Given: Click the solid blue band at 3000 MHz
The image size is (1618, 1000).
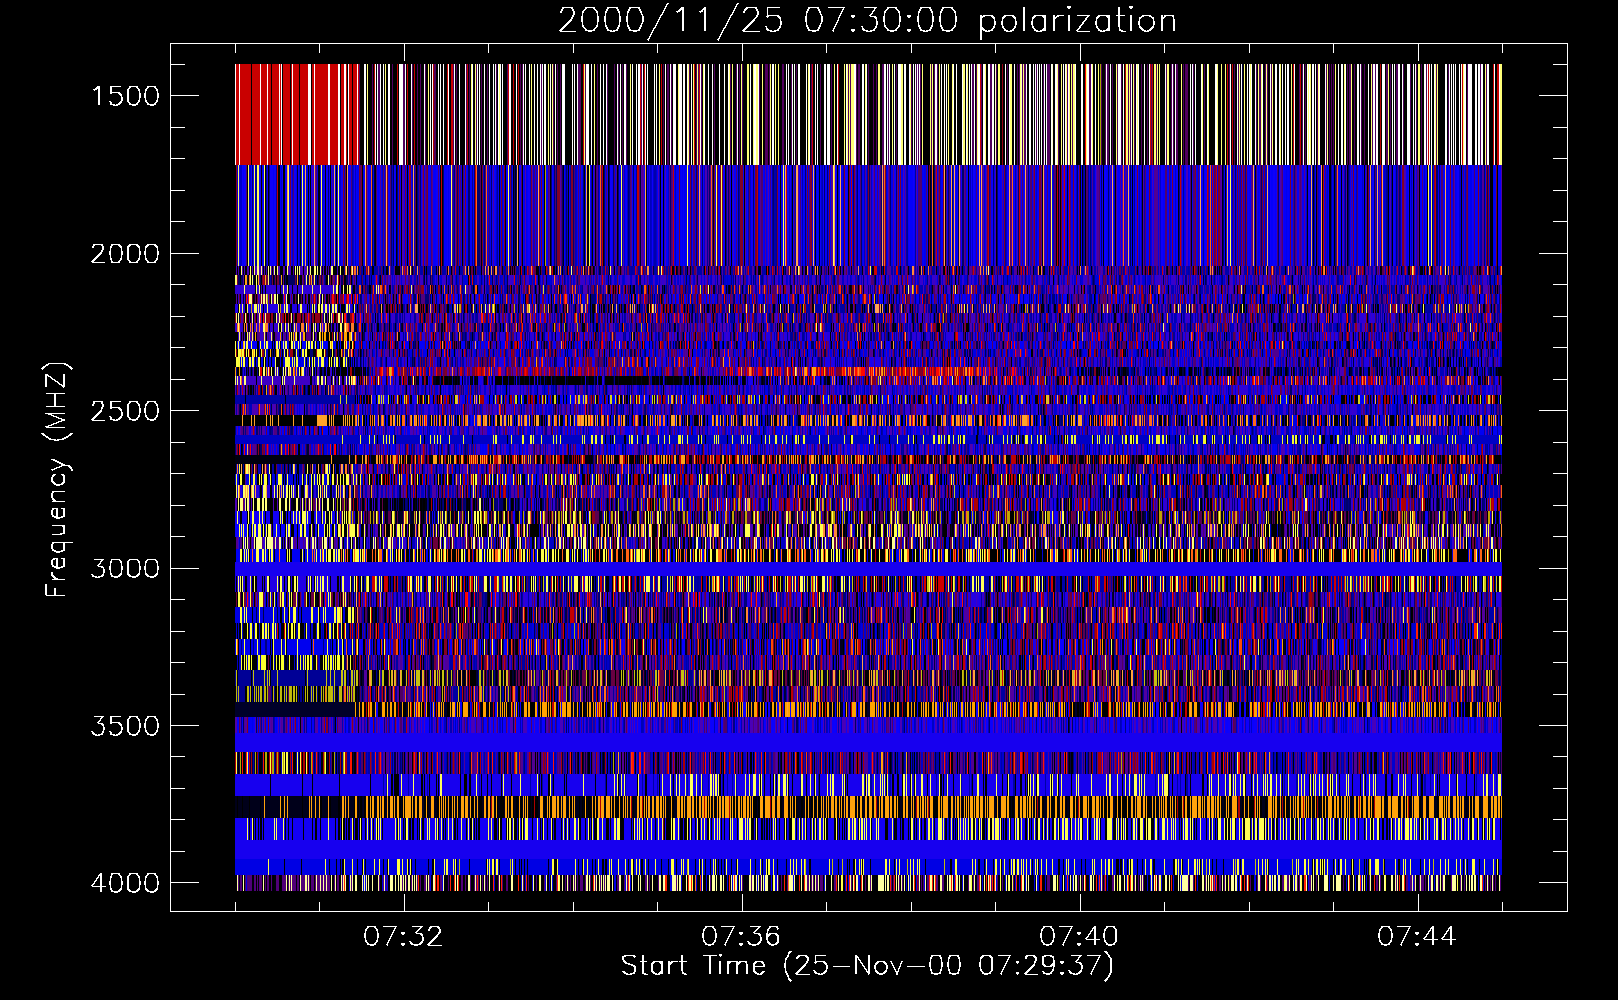Looking at the screenshot, I should (868, 568).
